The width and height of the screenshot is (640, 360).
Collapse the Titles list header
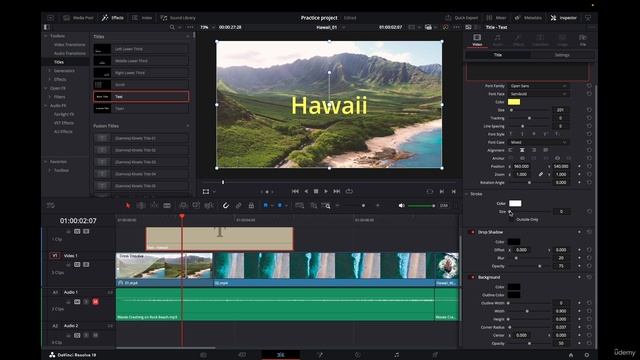coord(188,36)
